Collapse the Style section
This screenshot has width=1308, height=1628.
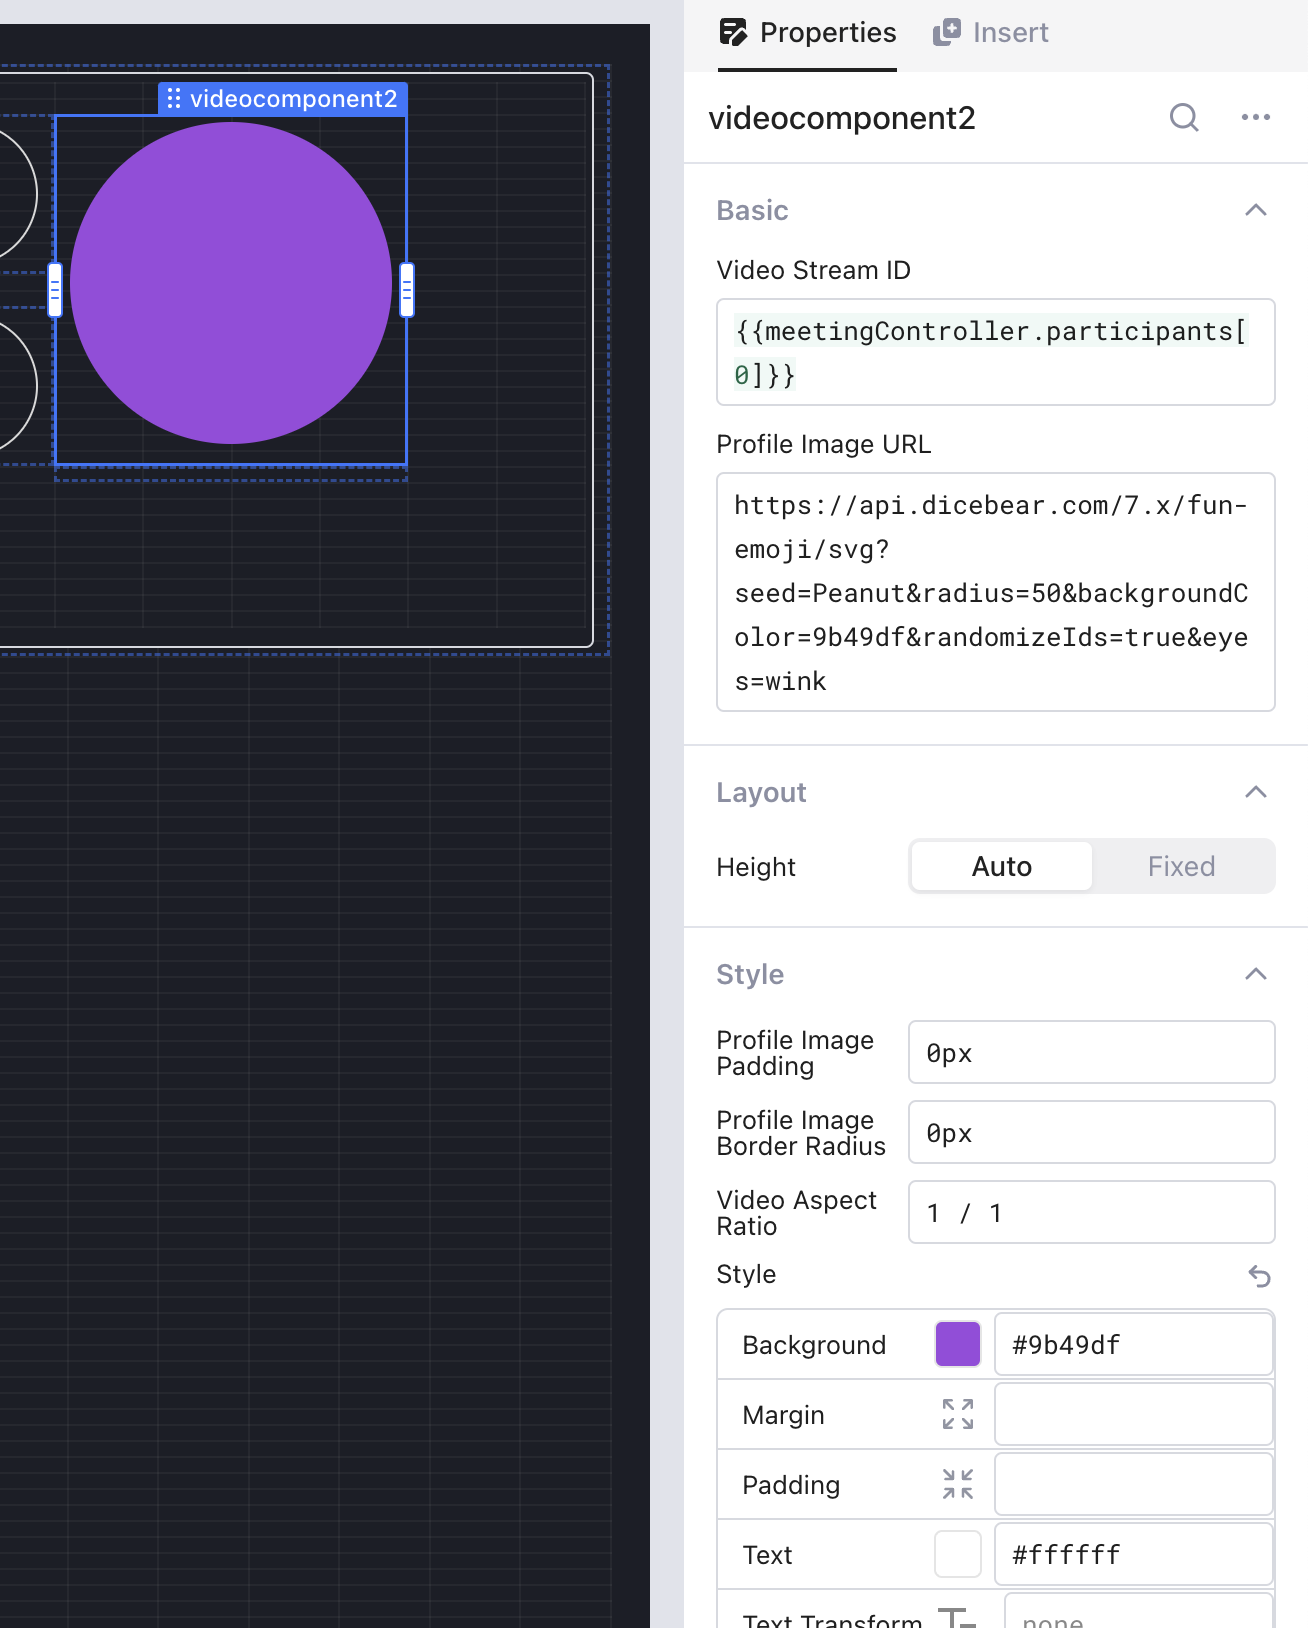point(1255,974)
